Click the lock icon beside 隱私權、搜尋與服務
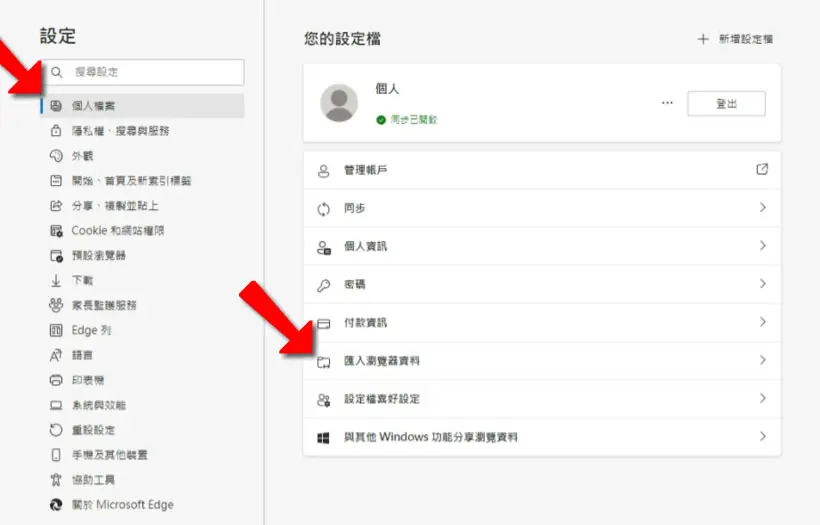This screenshot has width=820, height=525. (56, 131)
